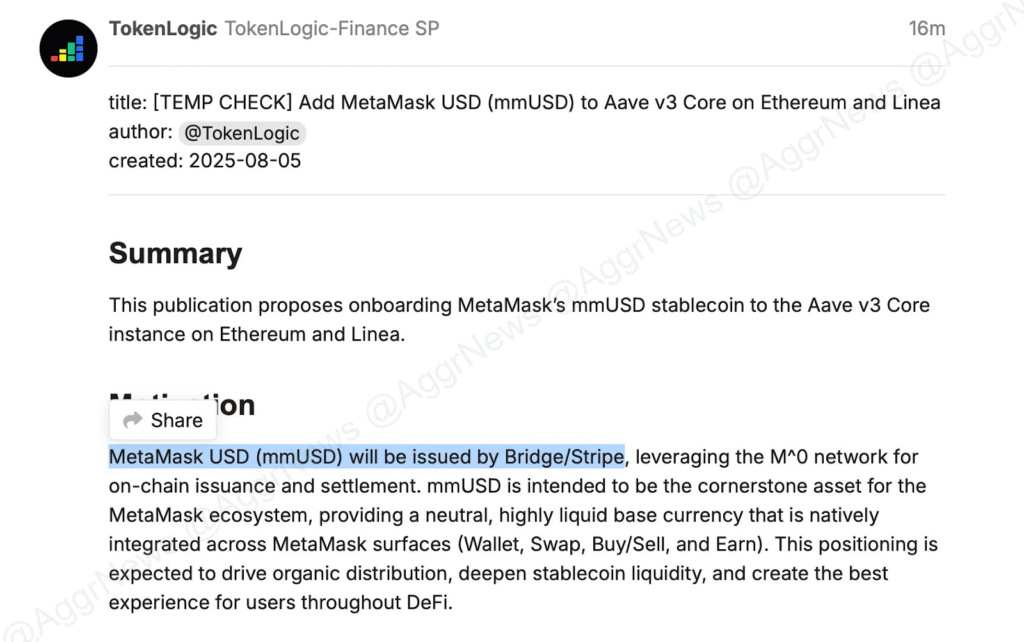Select the TokenLogic channel name
Image resolution: width=1024 pixels, height=642 pixels.
click(162, 28)
